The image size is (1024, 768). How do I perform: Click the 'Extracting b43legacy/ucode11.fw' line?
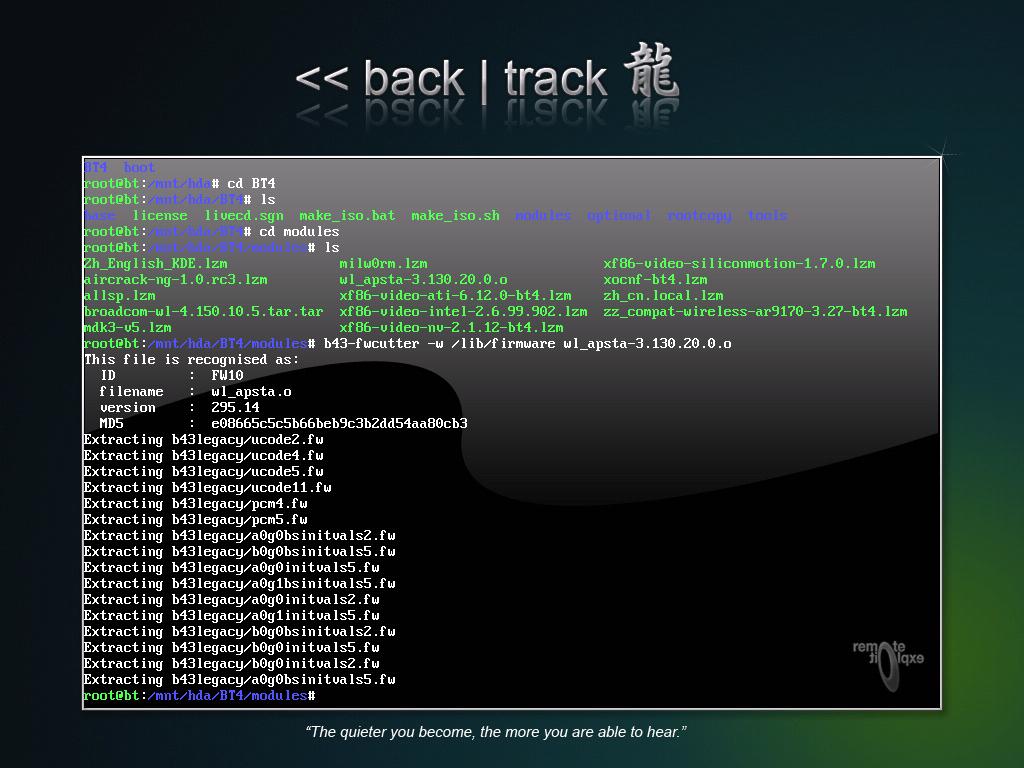coord(208,488)
